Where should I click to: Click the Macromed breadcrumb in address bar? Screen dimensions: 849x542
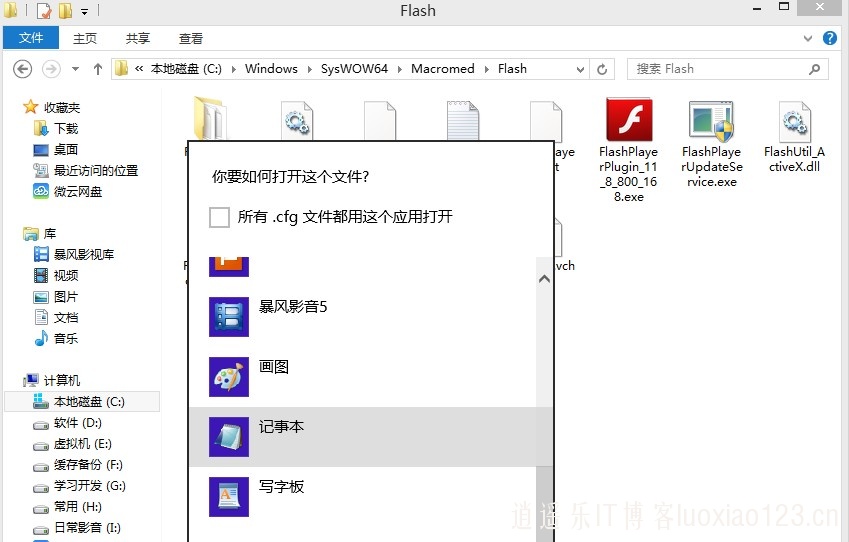[x=442, y=69]
